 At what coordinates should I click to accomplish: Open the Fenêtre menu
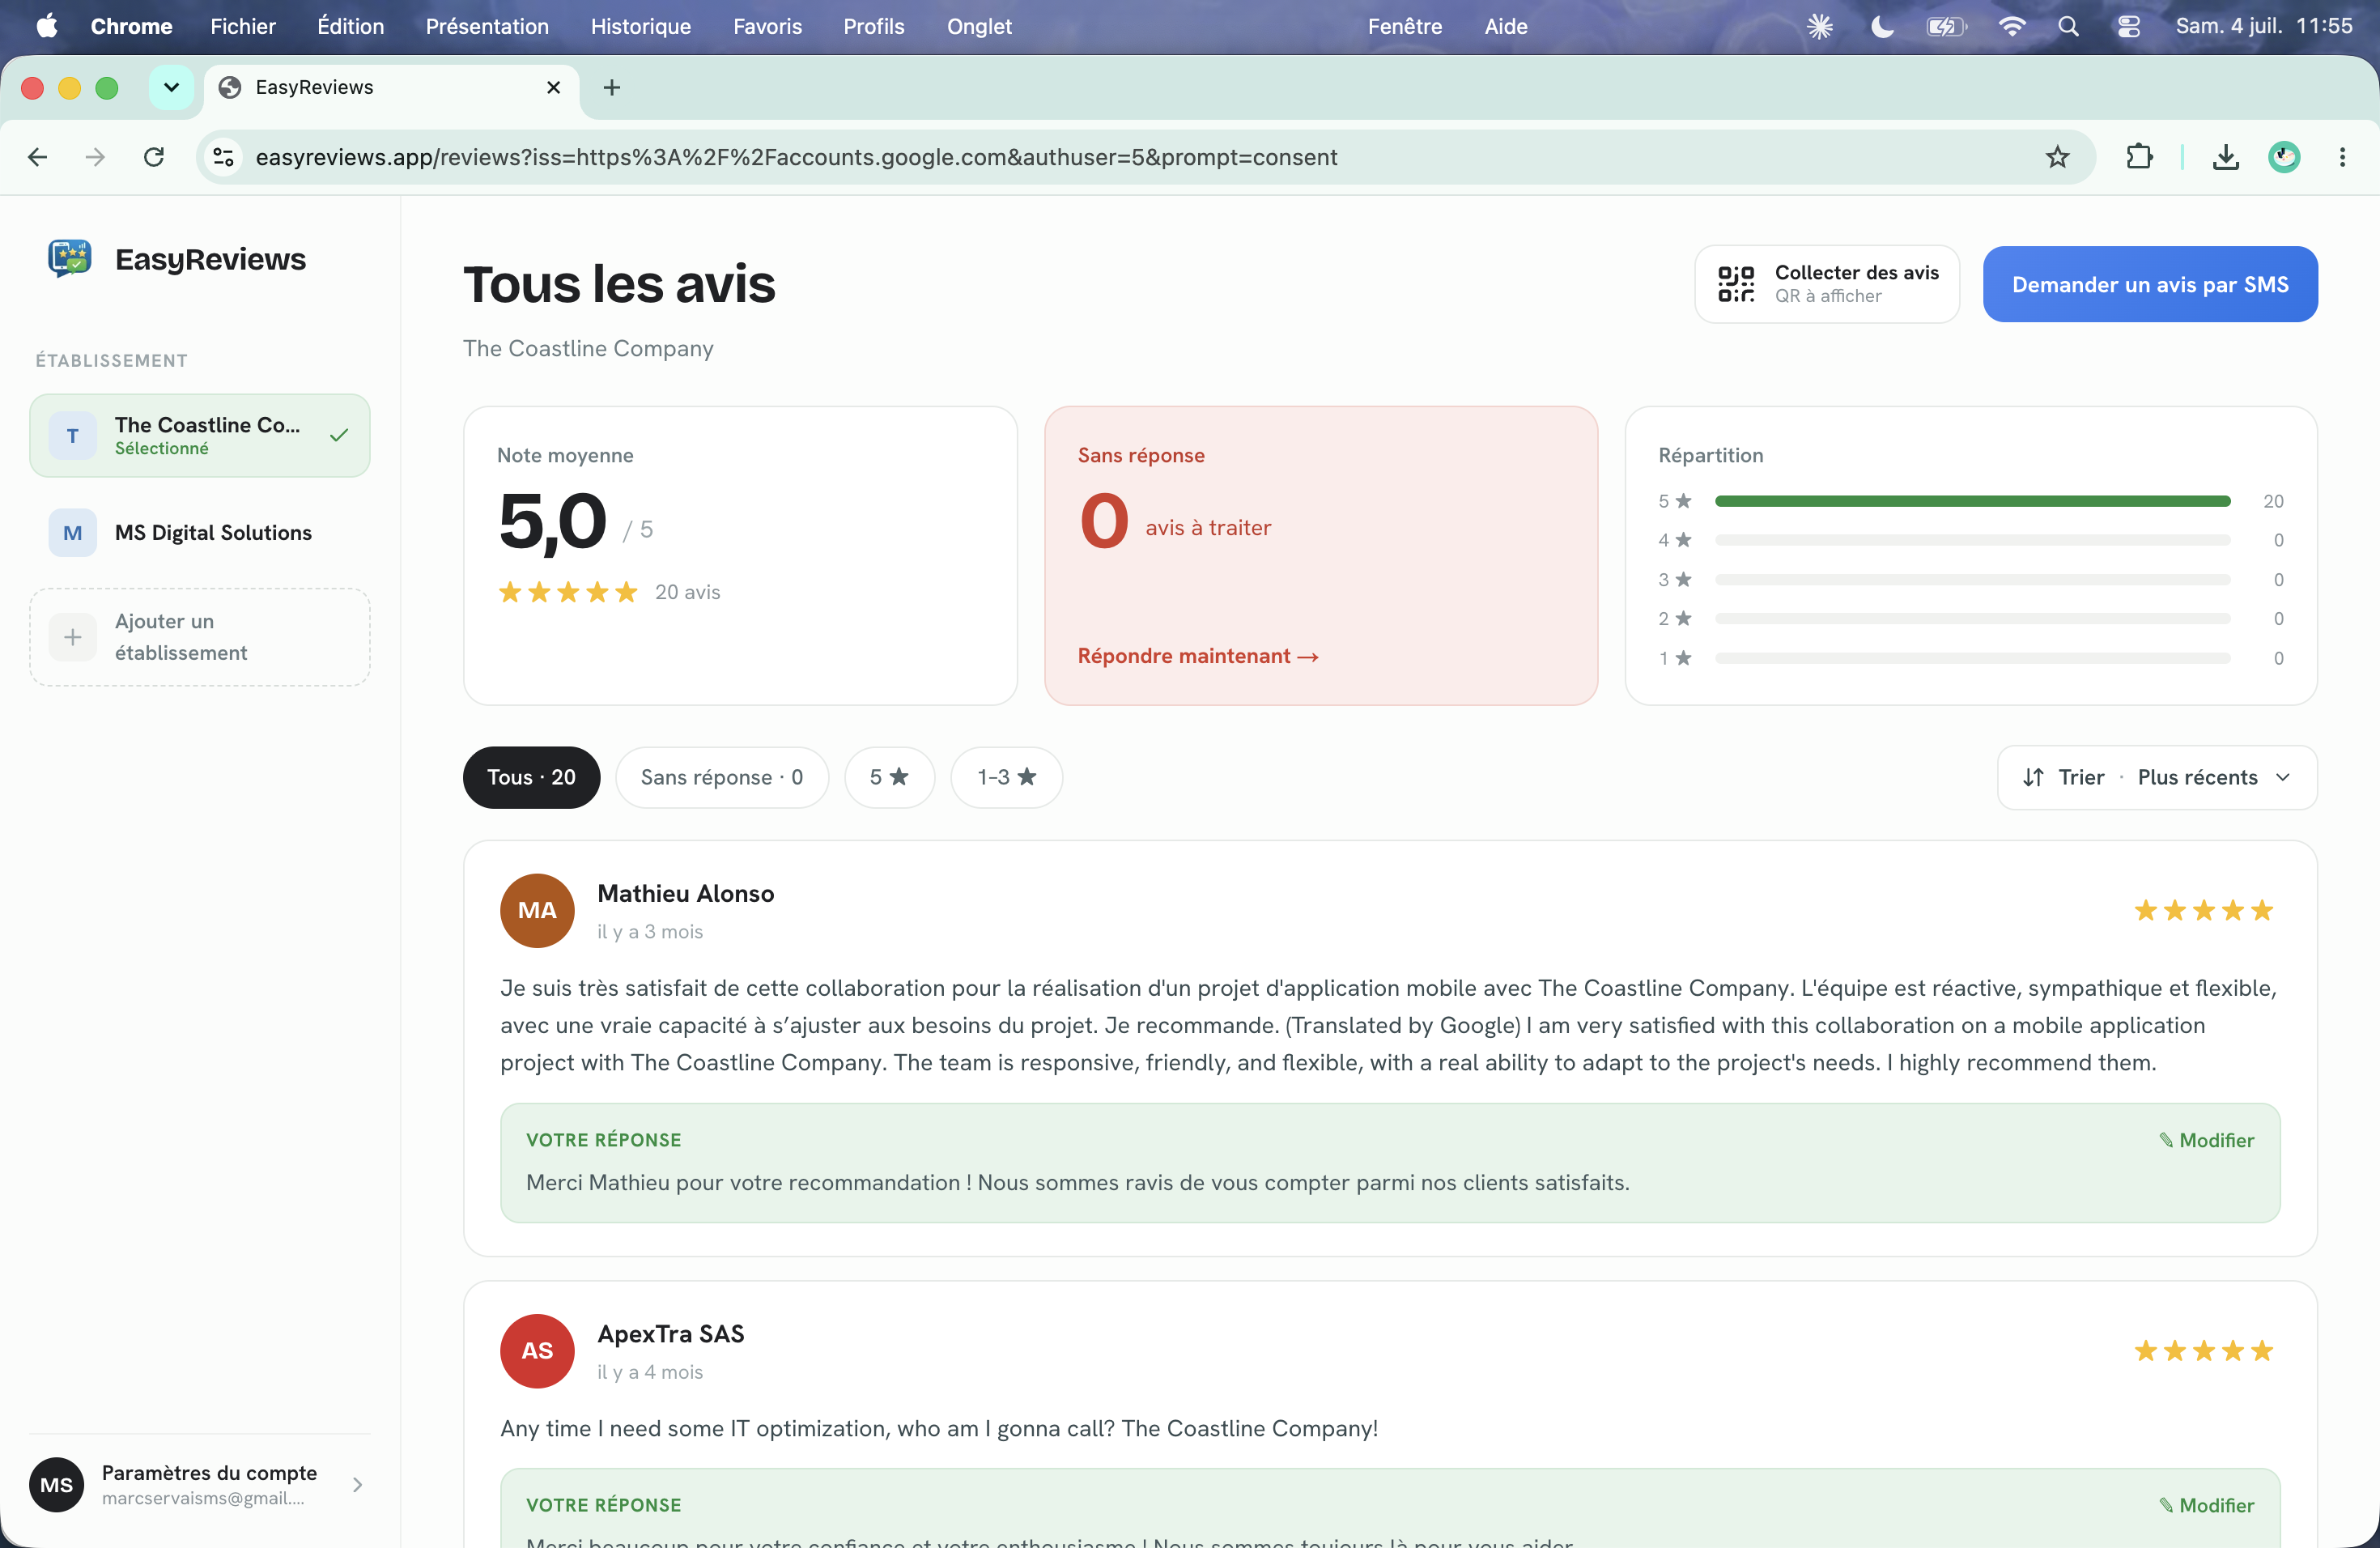[x=1404, y=26]
